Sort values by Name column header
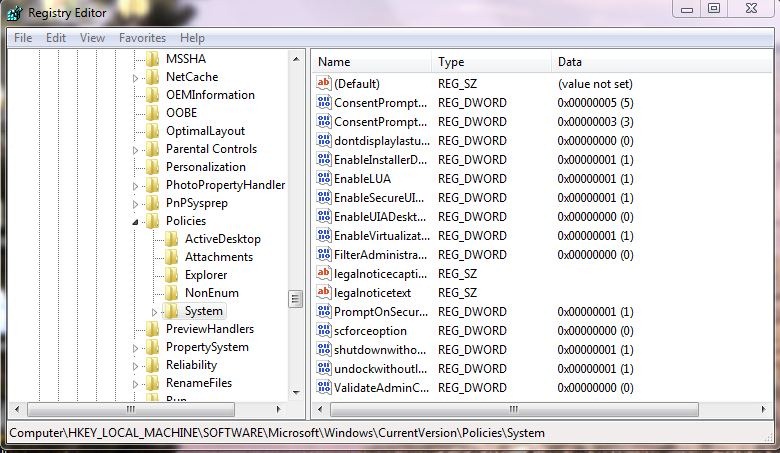 [x=370, y=62]
